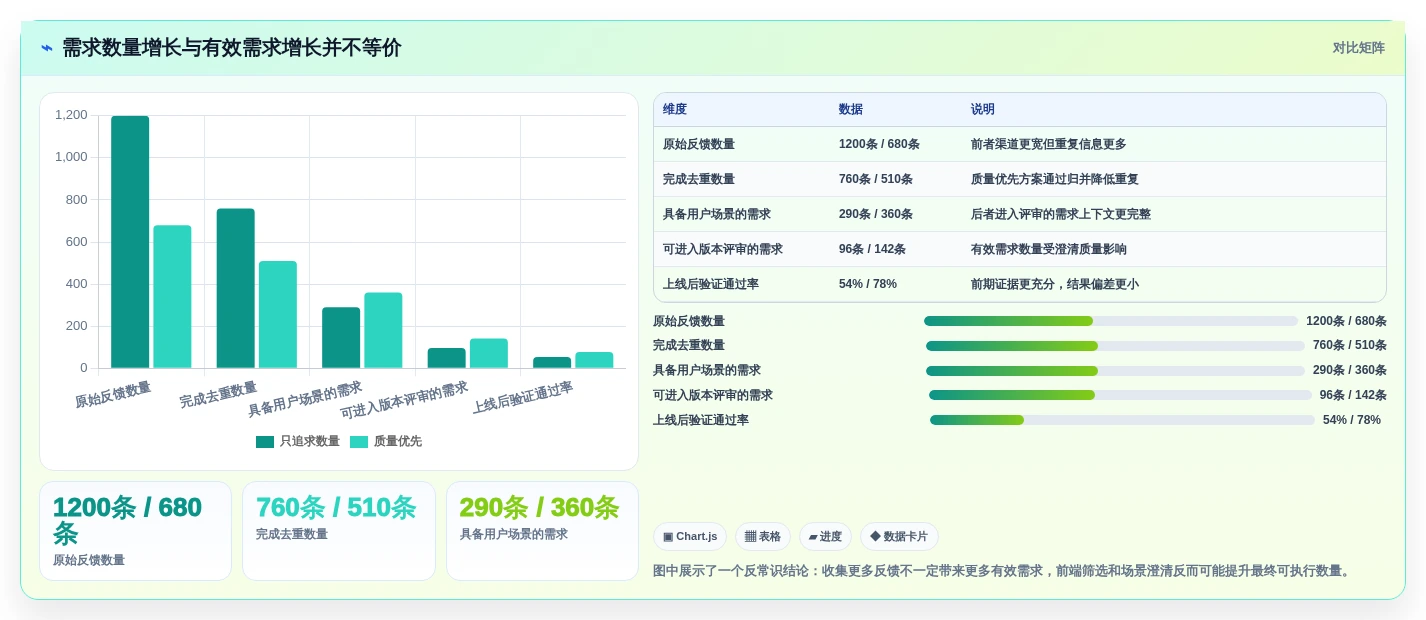This screenshot has width=1426, height=620.
Task: Click the tallest dark bar for 原始反馈数量
Action: [130, 242]
